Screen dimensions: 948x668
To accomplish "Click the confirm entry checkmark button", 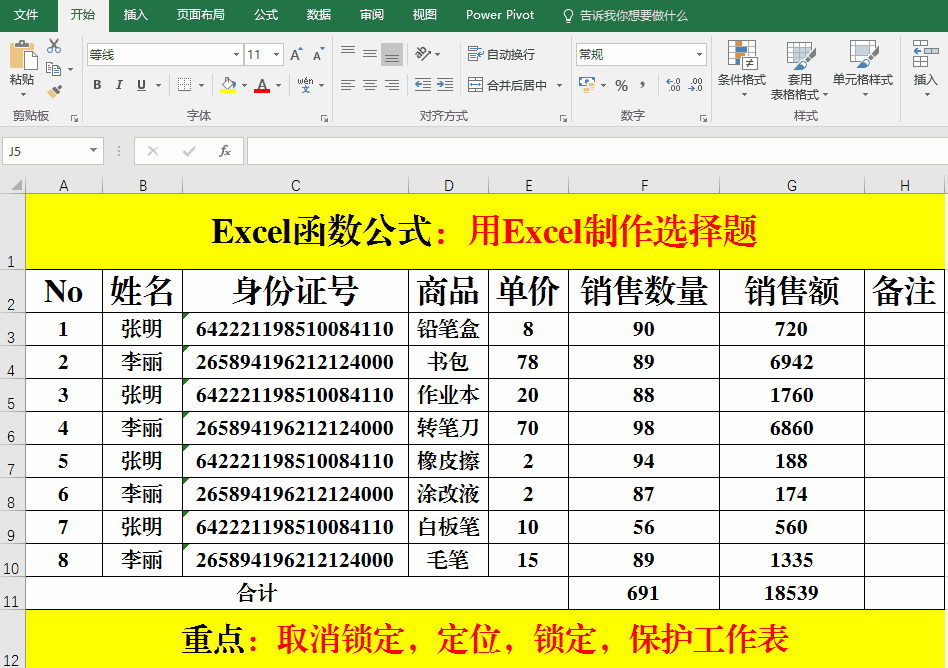I will coord(189,151).
